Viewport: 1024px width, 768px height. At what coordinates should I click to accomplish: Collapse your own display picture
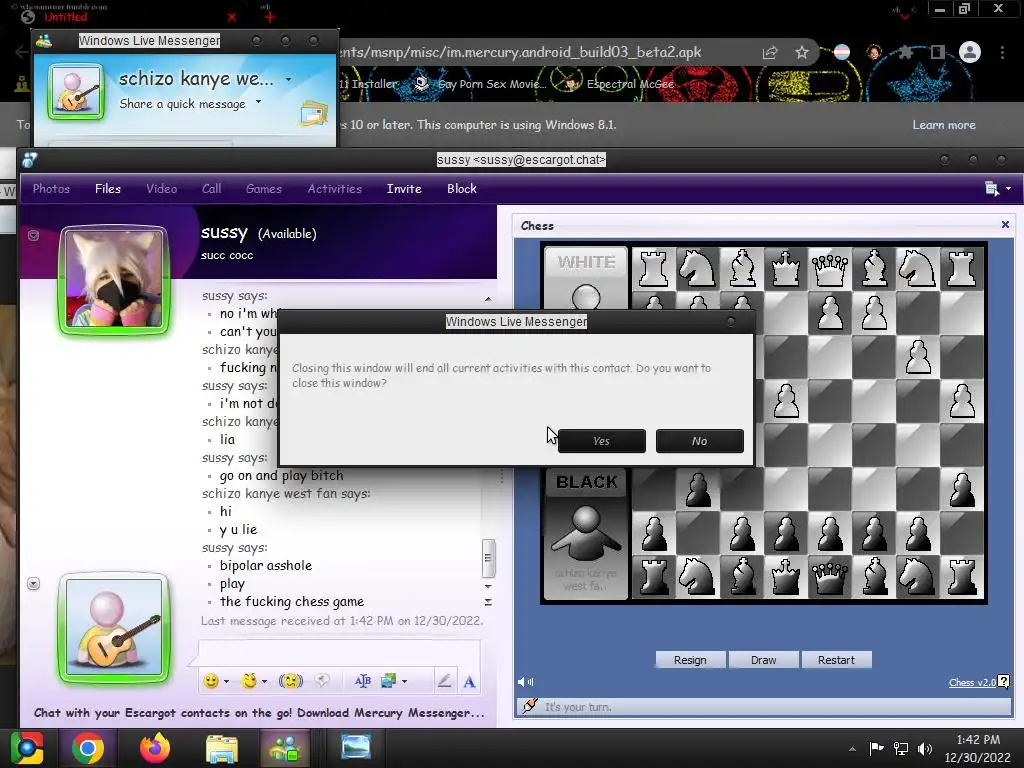pyautogui.click(x=33, y=583)
